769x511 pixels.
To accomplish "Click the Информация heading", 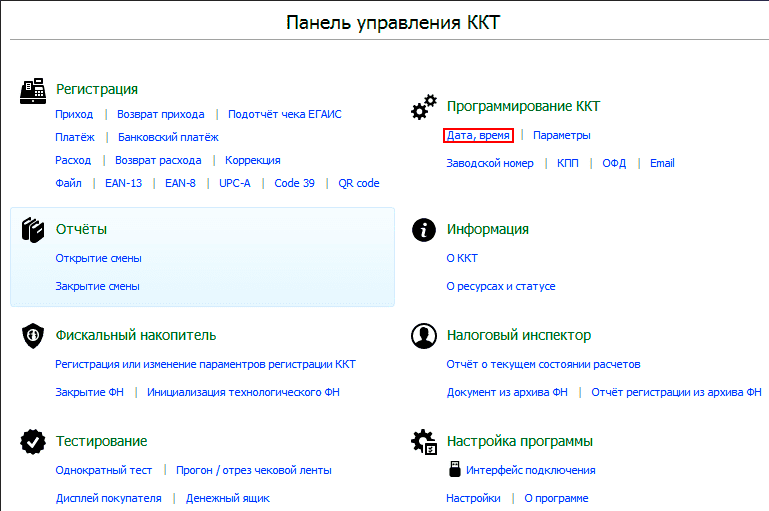I will click(x=487, y=229).
